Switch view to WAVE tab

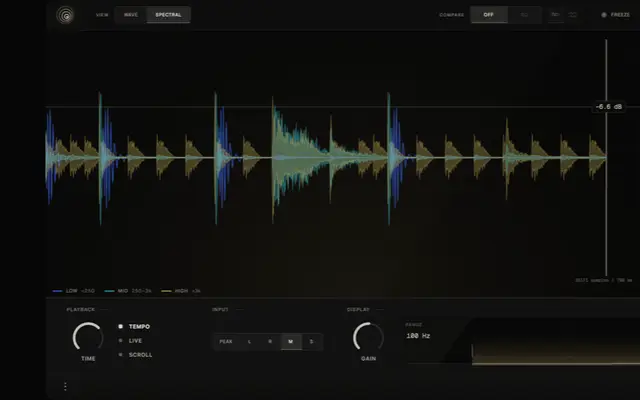[131, 15]
